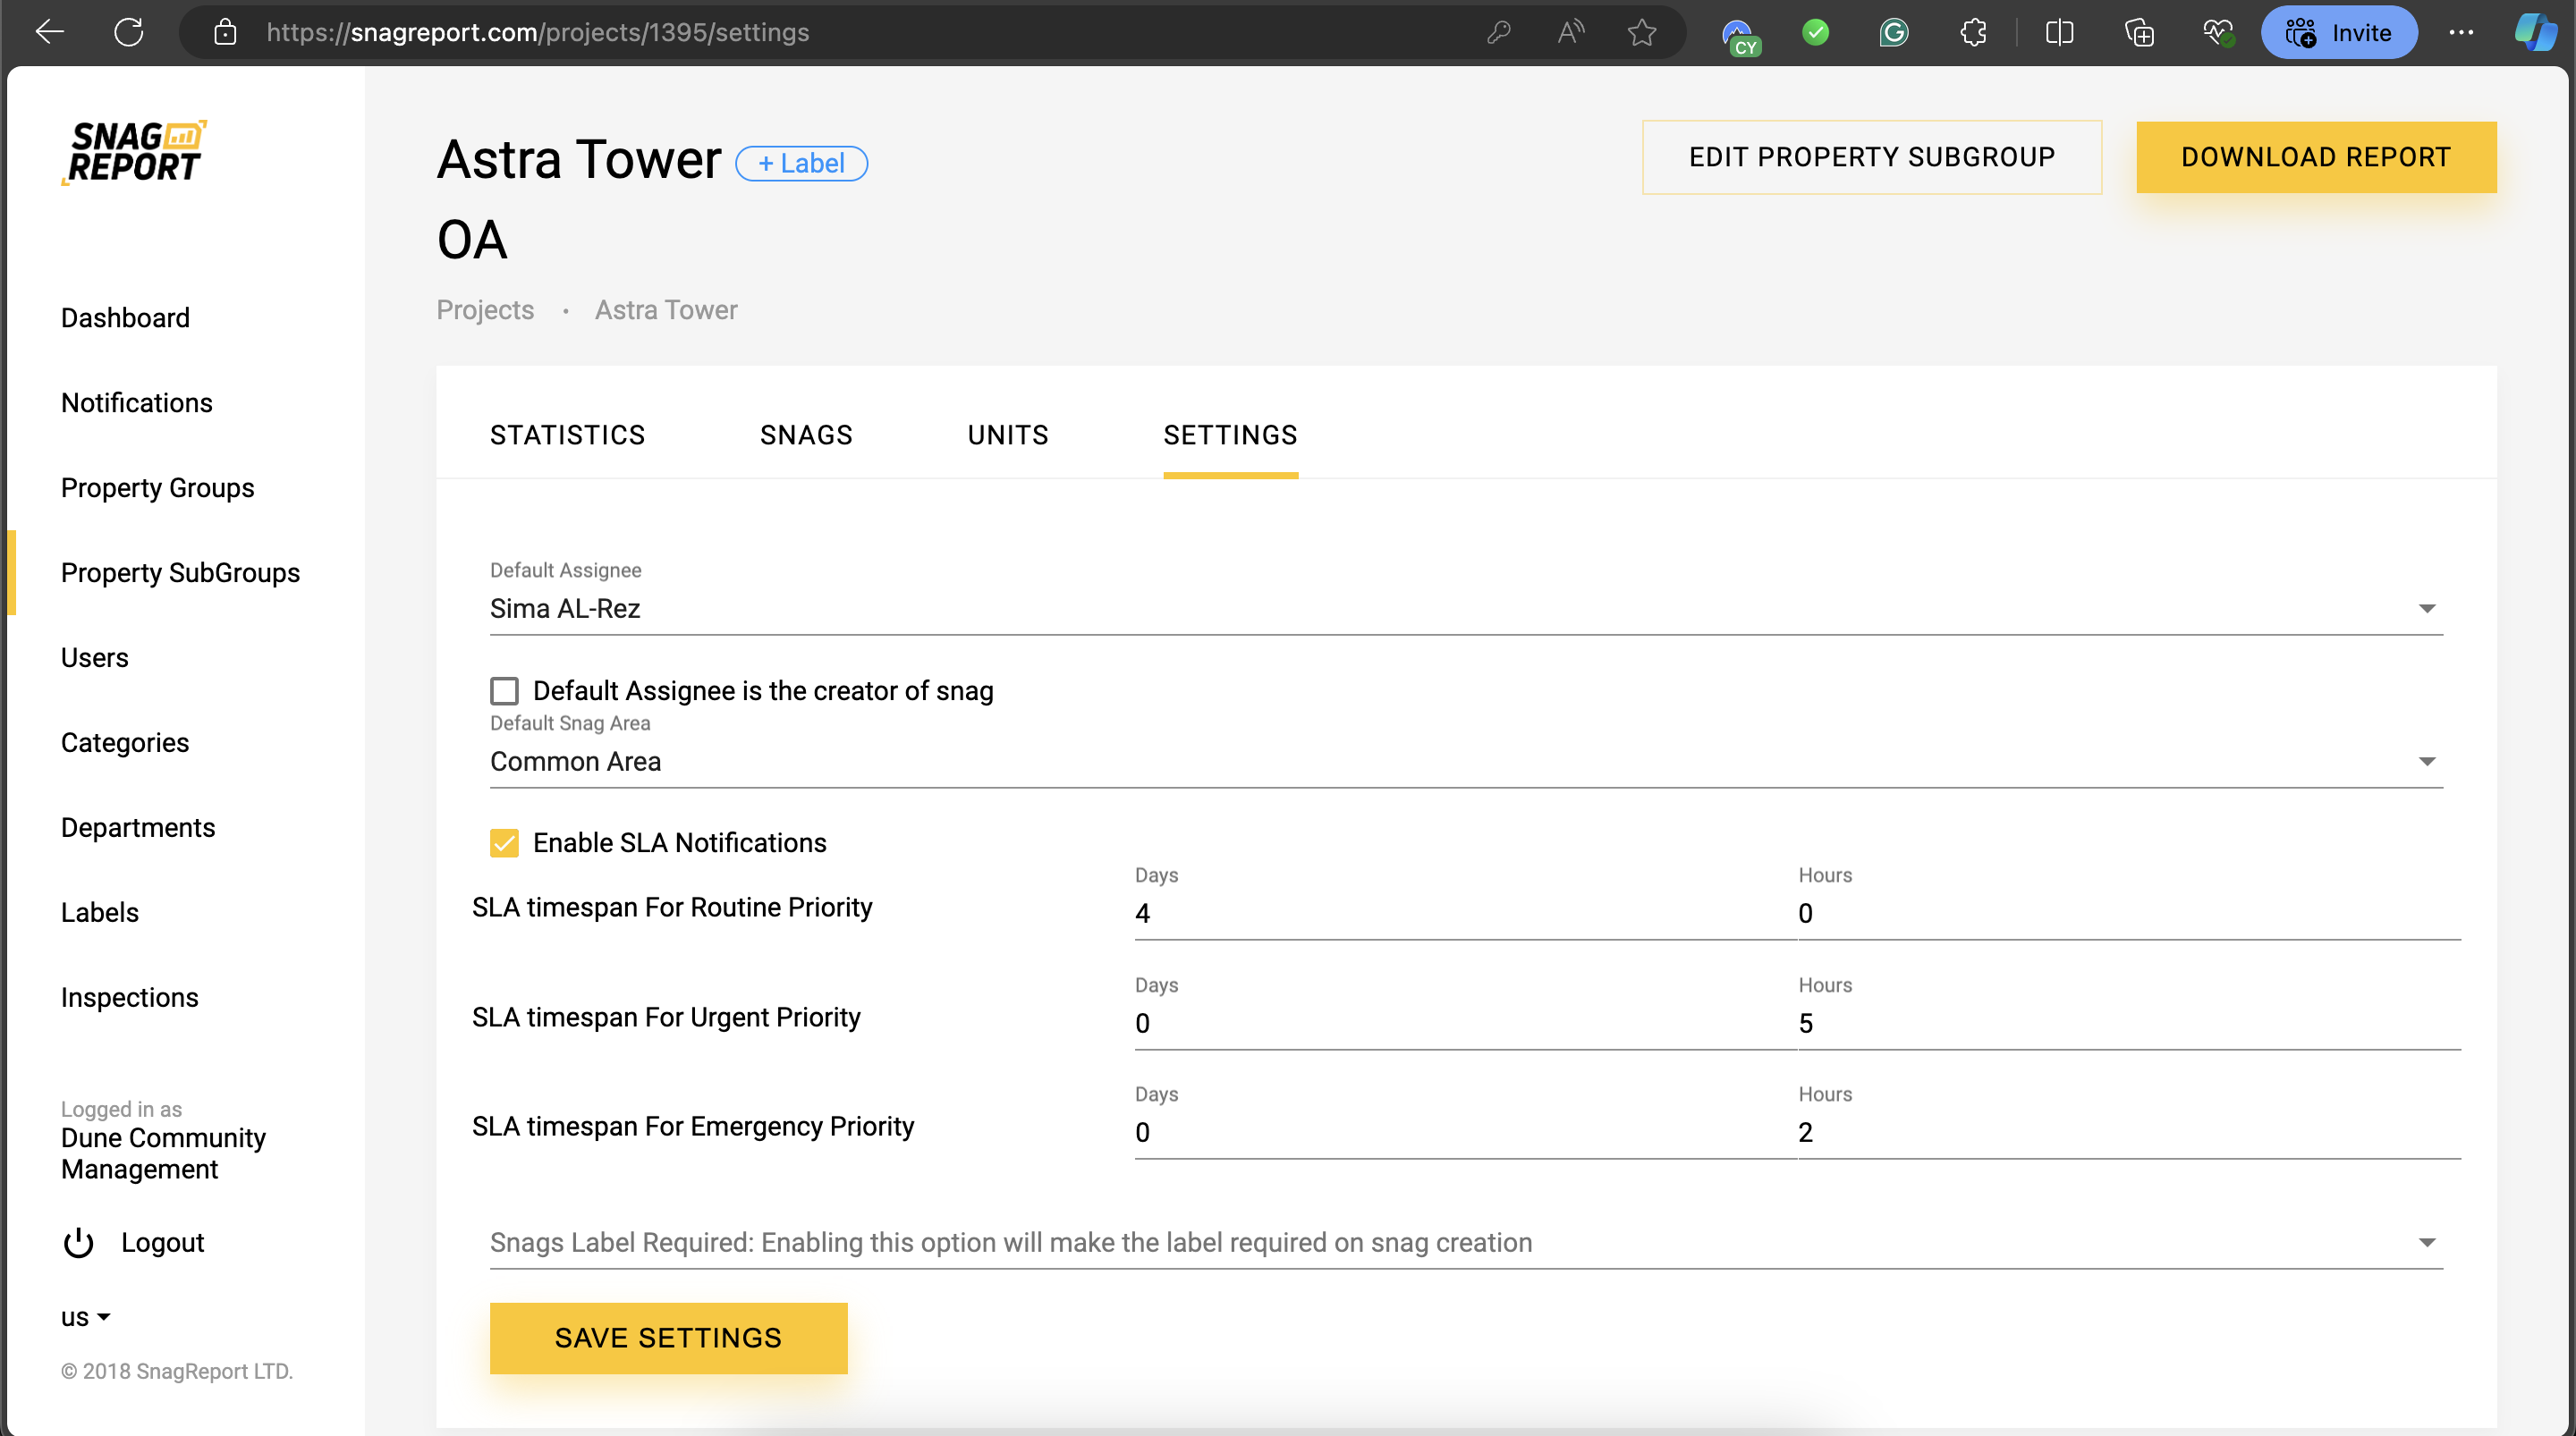Screen dimensions: 2576x1436
Task: Click the Grammarly extension icon
Action: coord(1894,33)
